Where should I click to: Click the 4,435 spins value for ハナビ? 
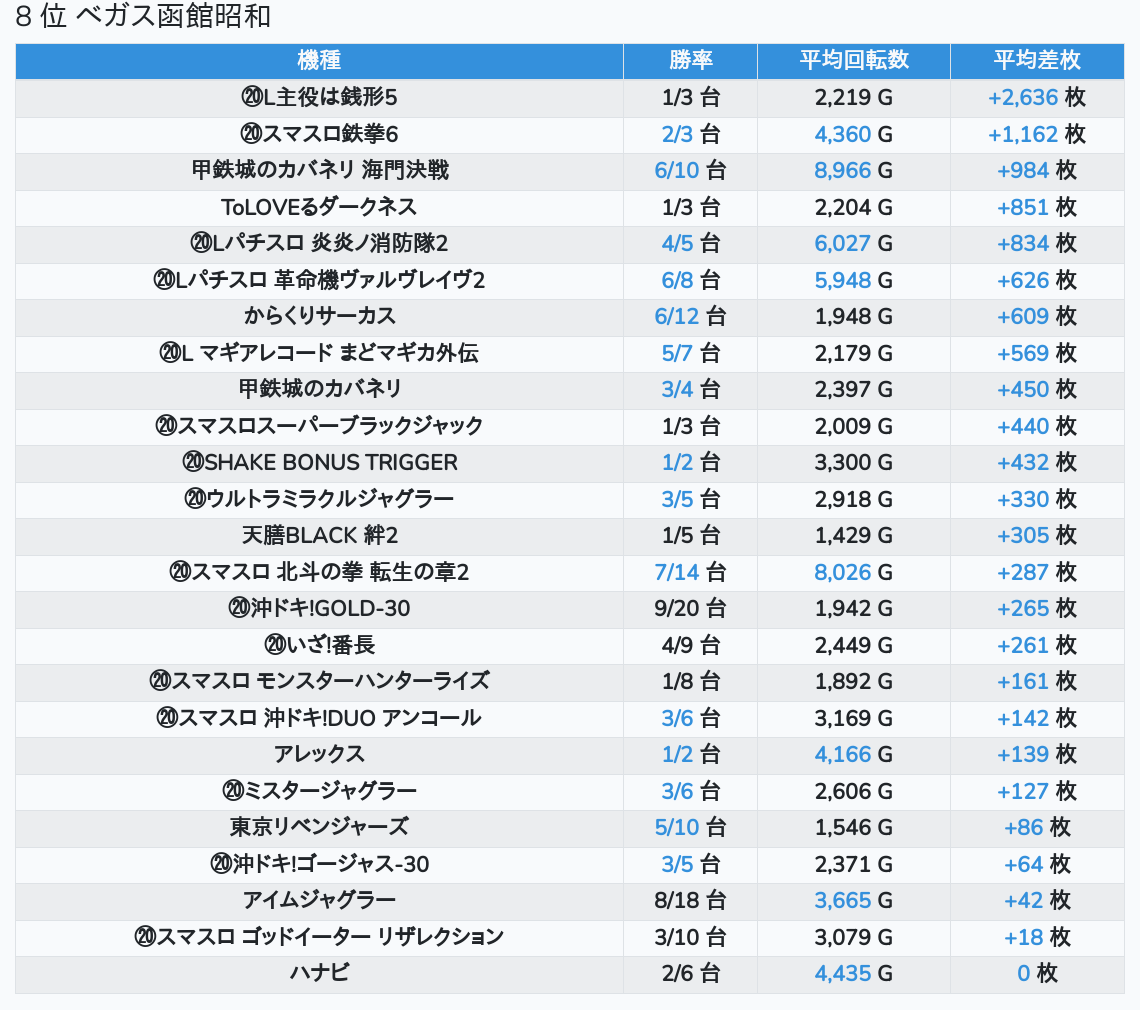click(x=842, y=973)
